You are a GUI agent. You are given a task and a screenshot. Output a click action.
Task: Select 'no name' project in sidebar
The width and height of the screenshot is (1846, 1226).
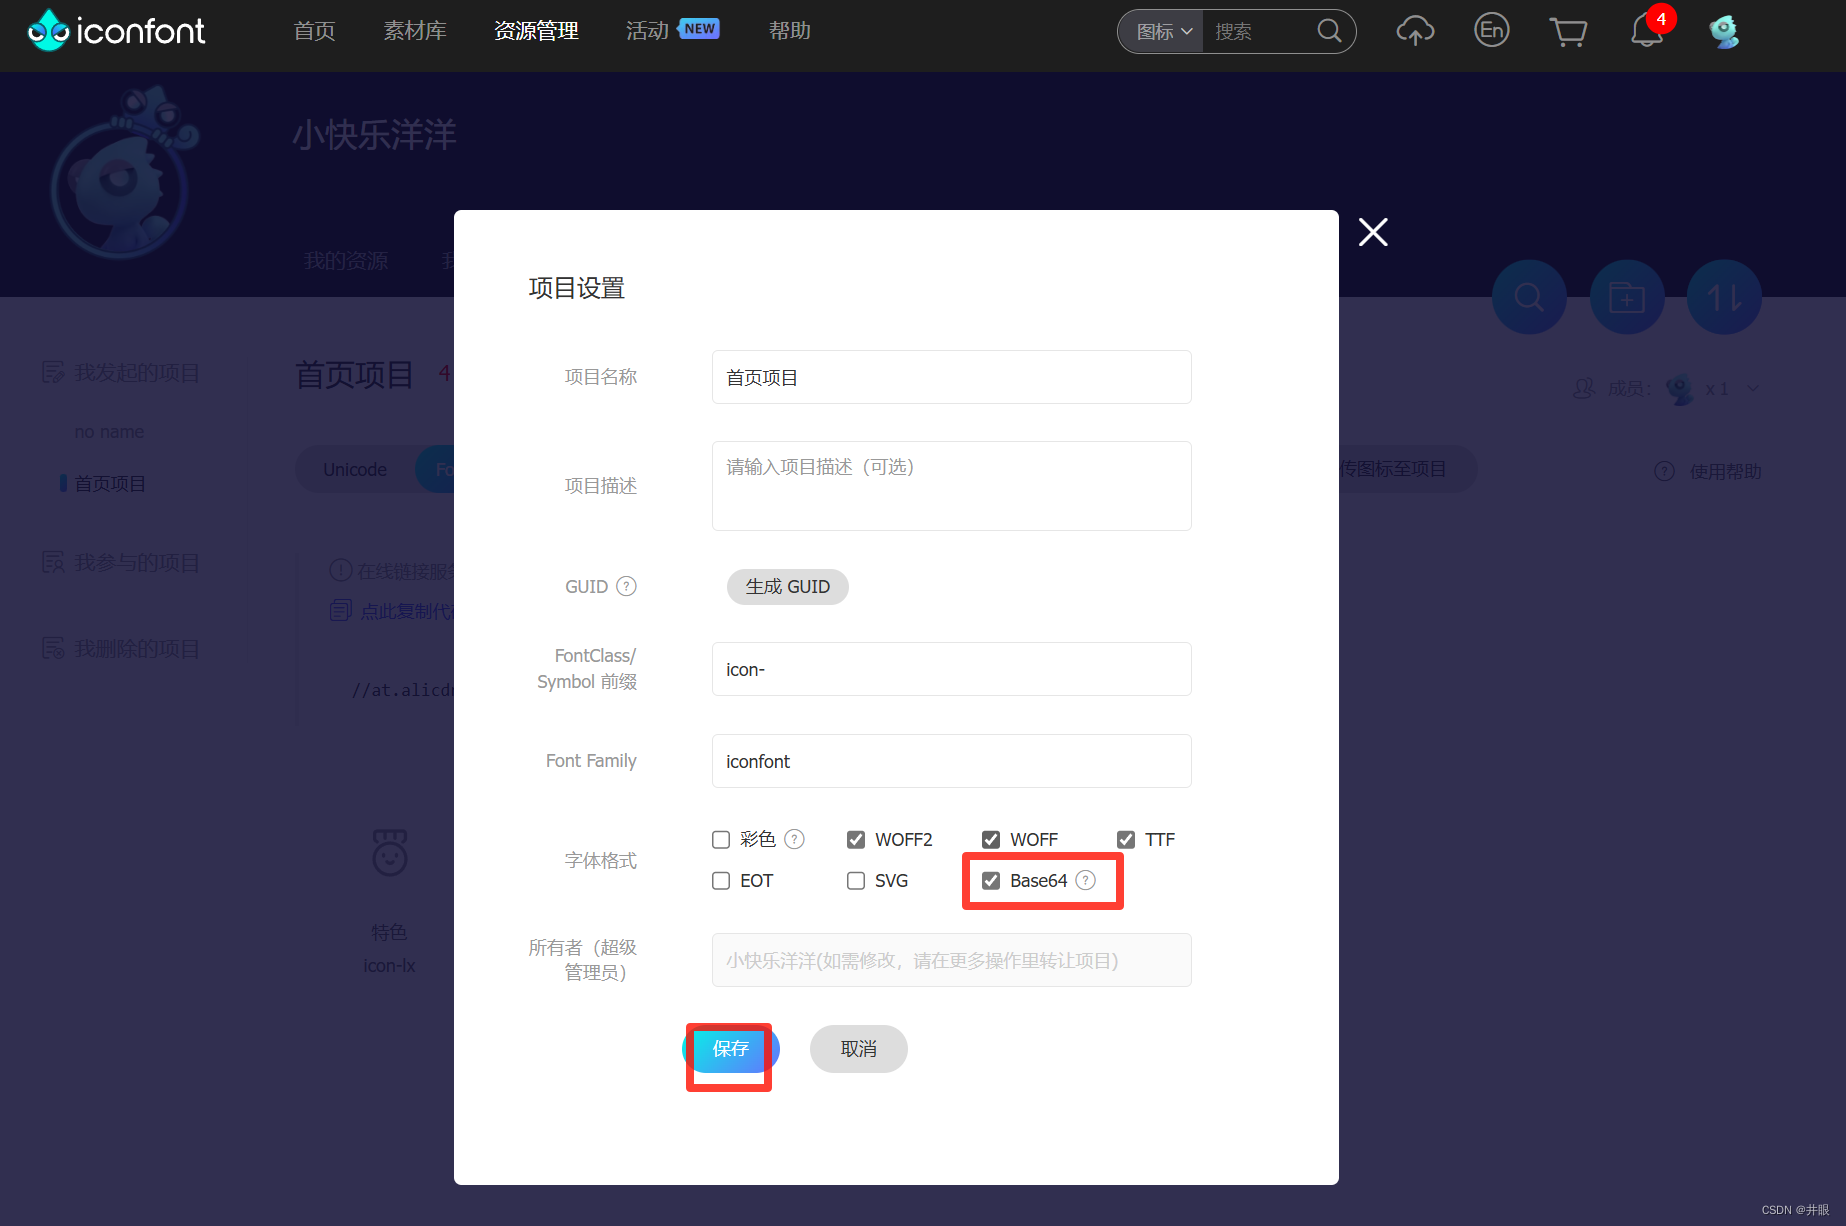click(109, 432)
